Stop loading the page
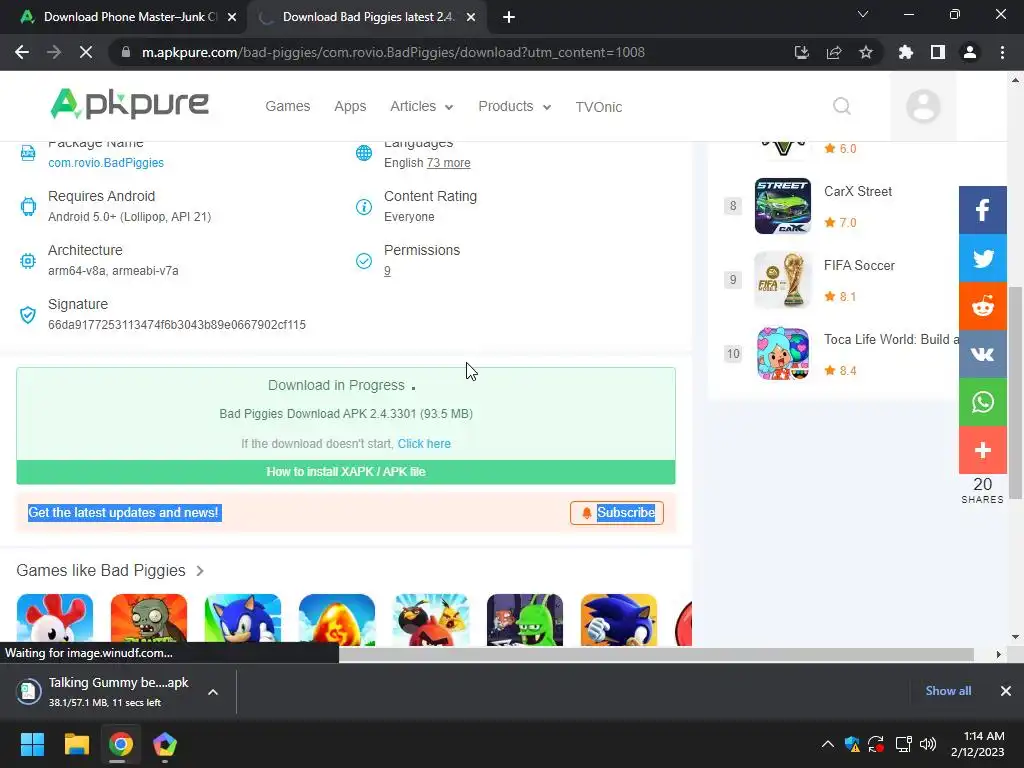The image size is (1024, 768). [86, 52]
